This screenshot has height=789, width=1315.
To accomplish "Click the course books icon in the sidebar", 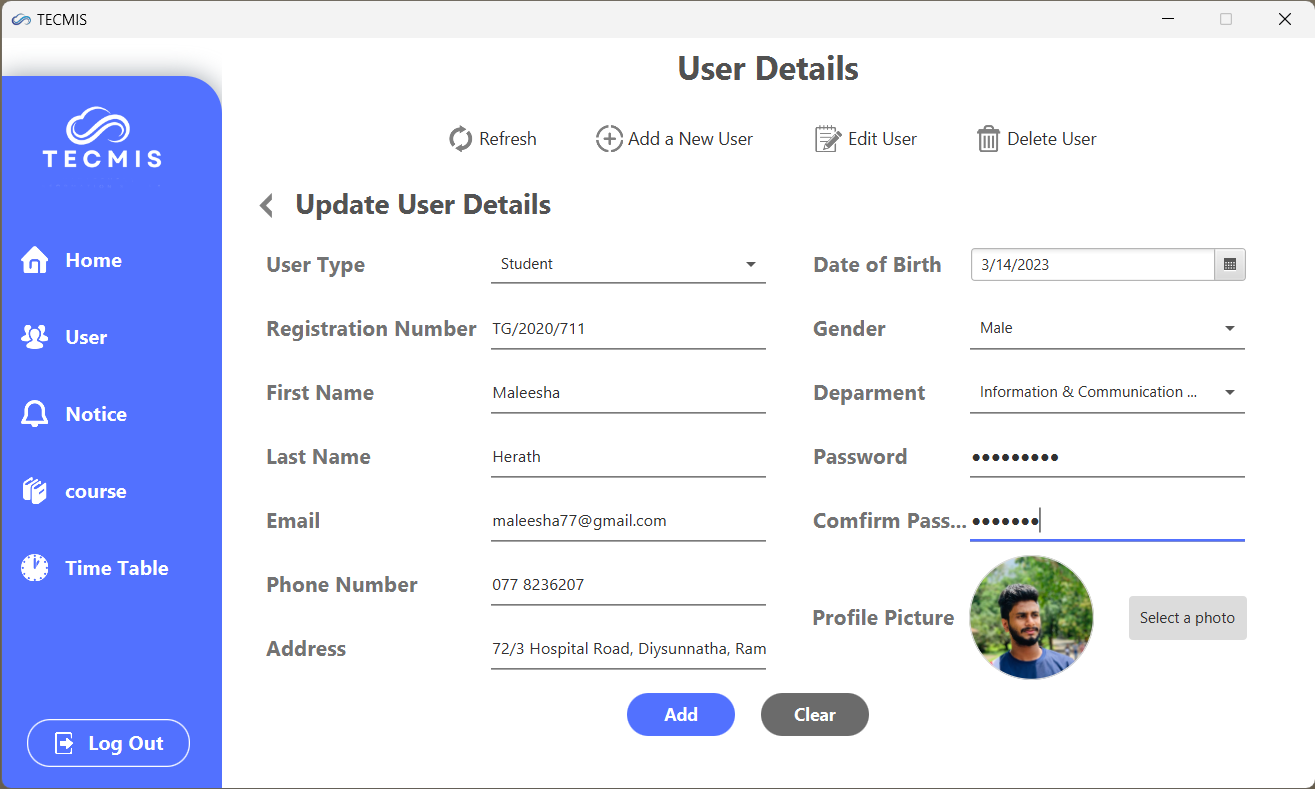I will coord(35,490).
